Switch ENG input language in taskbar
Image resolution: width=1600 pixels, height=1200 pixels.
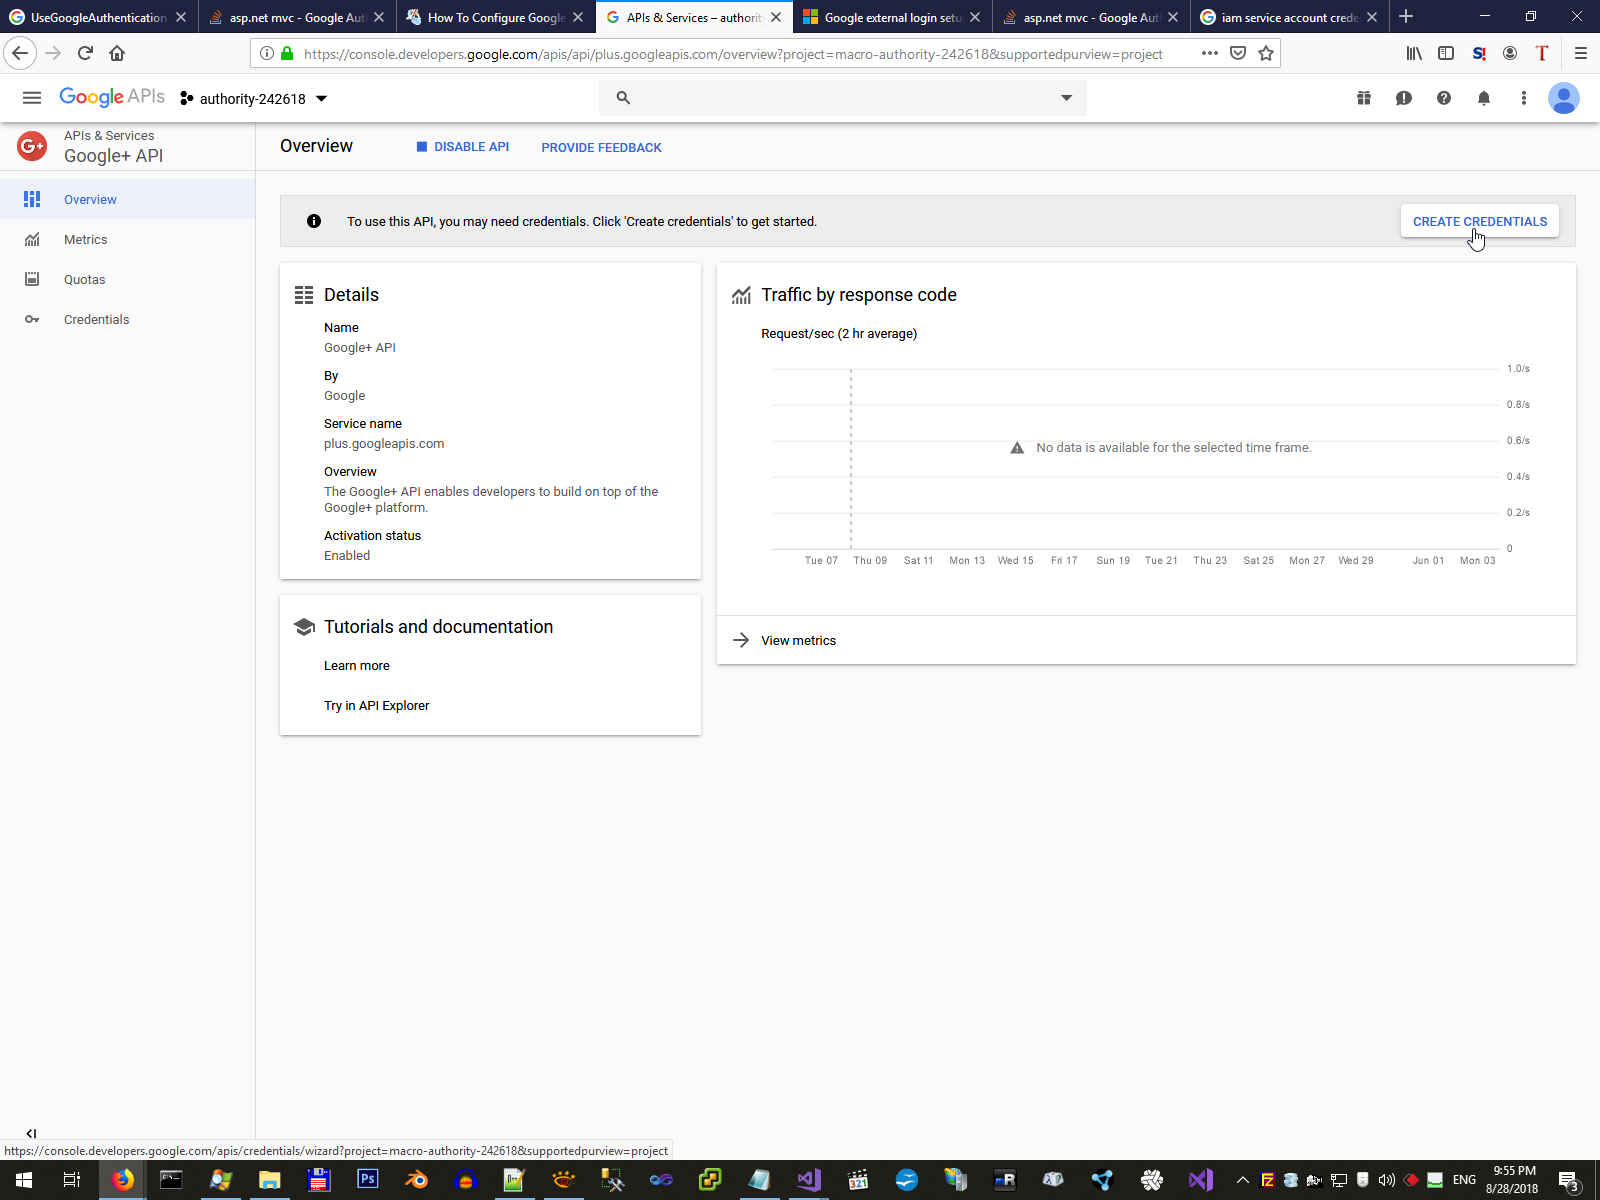(1464, 1180)
